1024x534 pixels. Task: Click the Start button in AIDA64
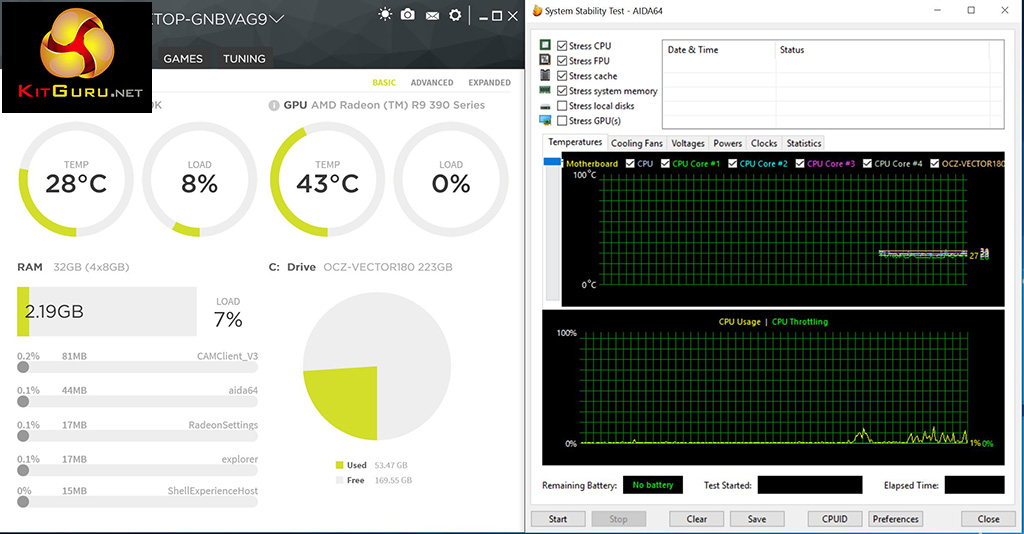(558, 519)
